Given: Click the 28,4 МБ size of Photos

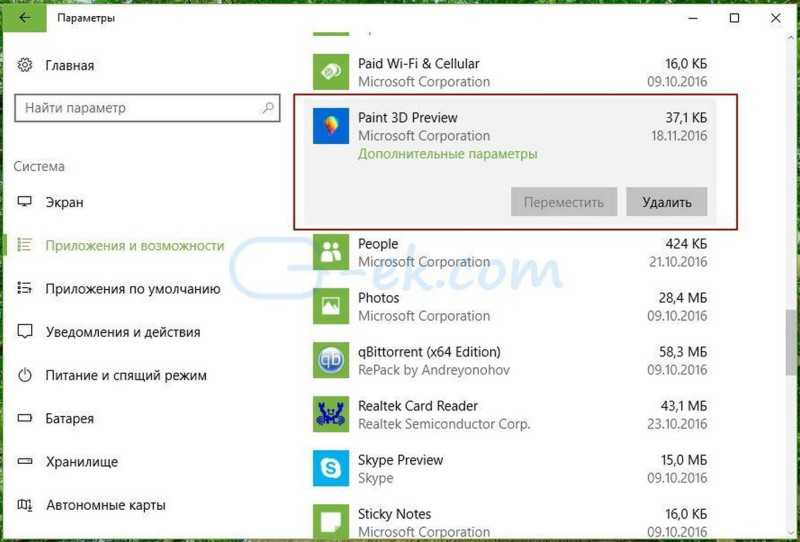Looking at the screenshot, I should (683, 298).
